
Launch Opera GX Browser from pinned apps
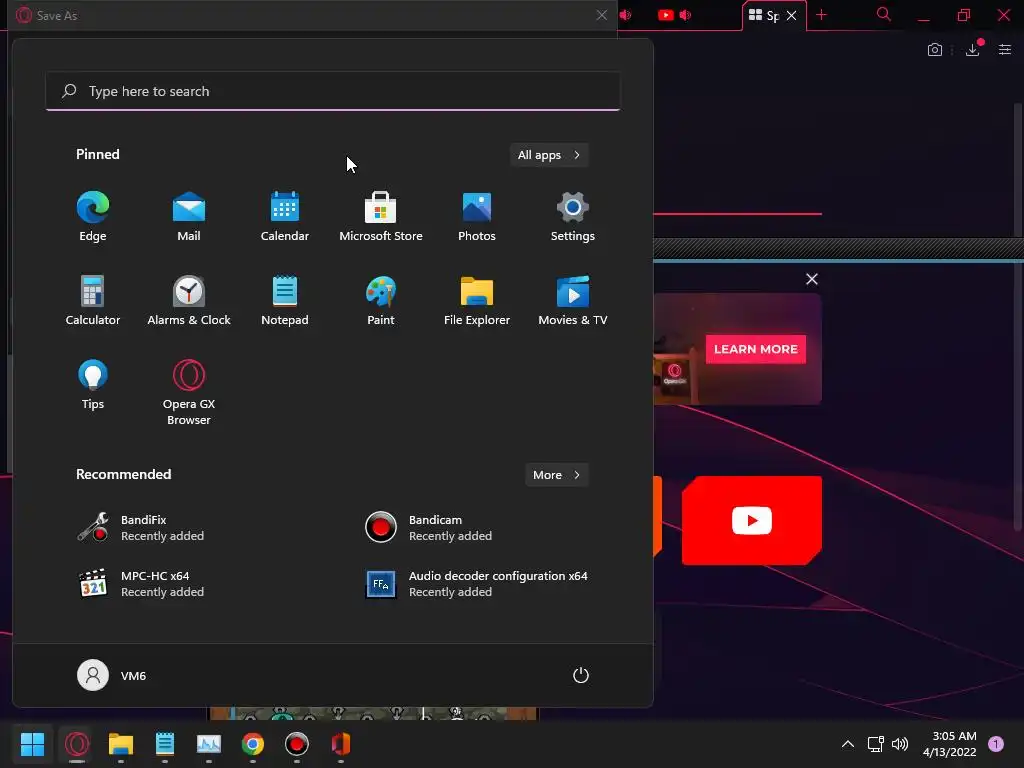[189, 392]
